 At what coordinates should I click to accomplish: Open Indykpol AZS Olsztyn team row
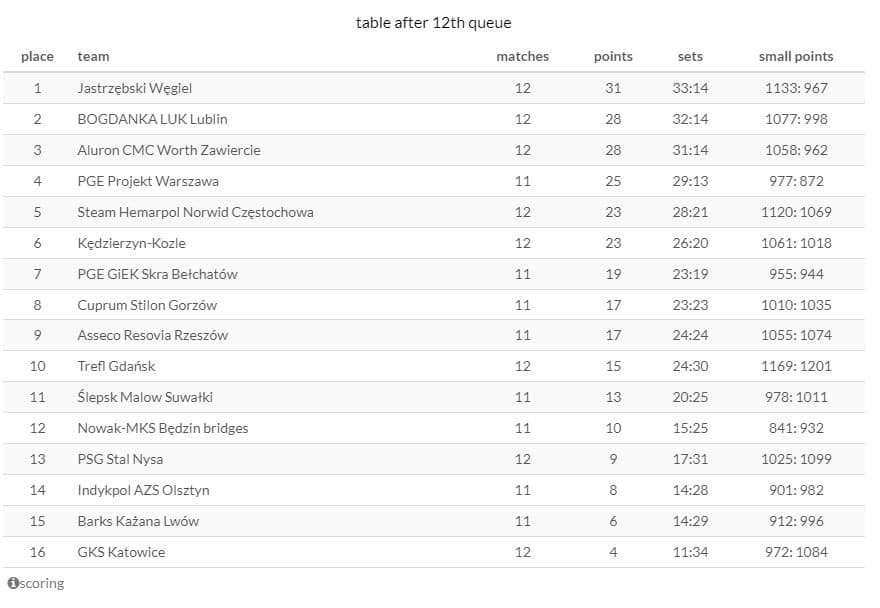(x=143, y=490)
